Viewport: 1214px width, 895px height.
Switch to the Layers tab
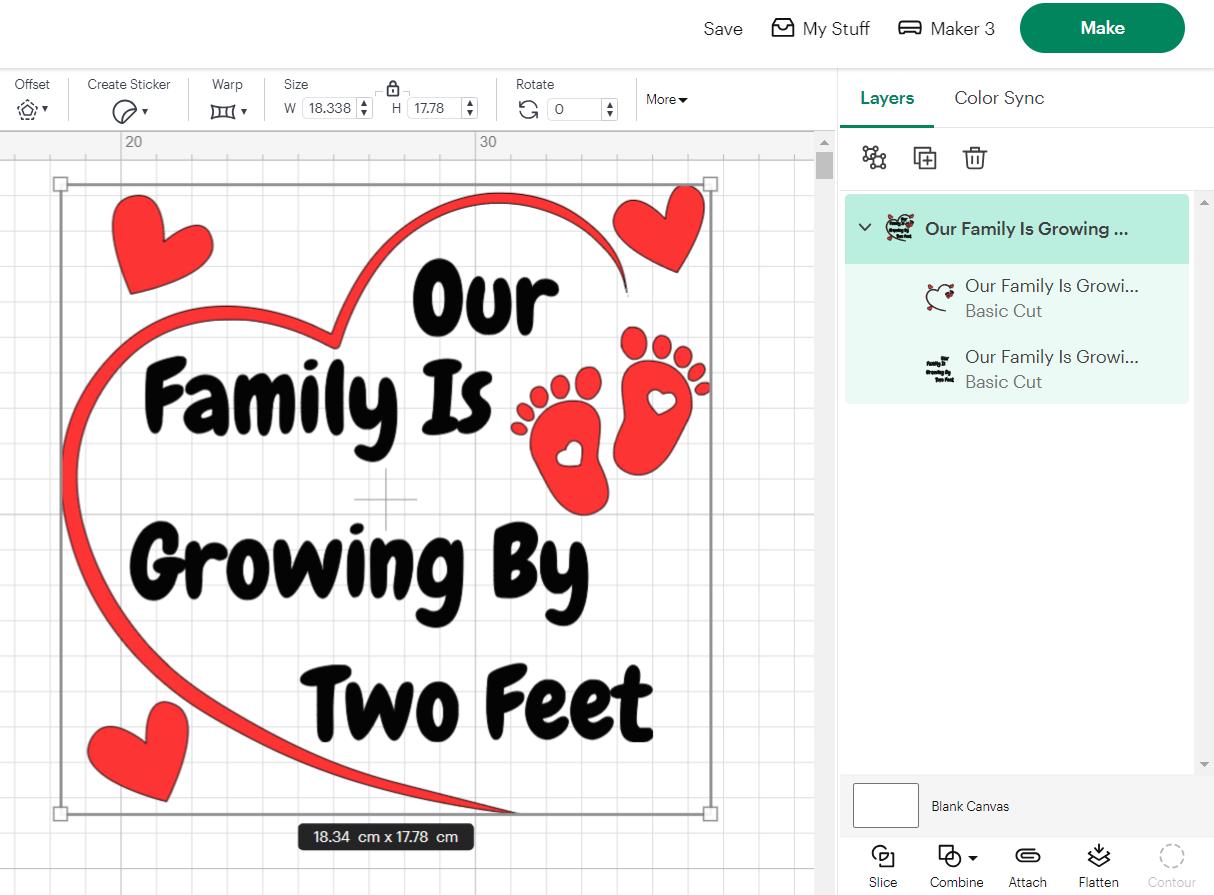(x=886, y=98)
